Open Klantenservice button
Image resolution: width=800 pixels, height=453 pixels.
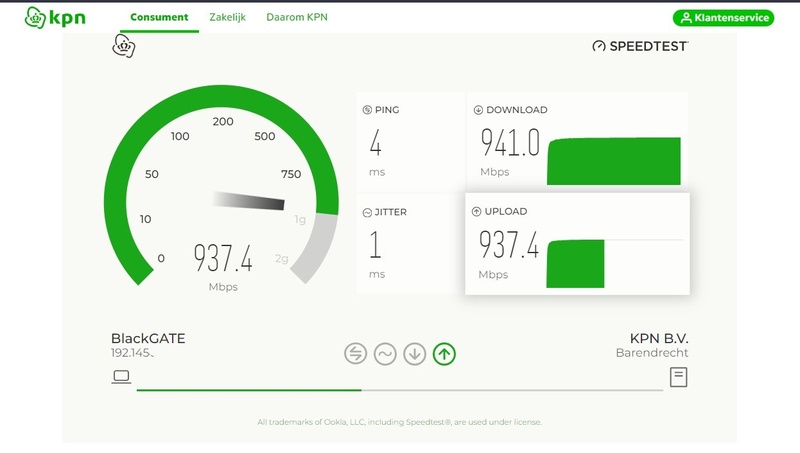723,18
